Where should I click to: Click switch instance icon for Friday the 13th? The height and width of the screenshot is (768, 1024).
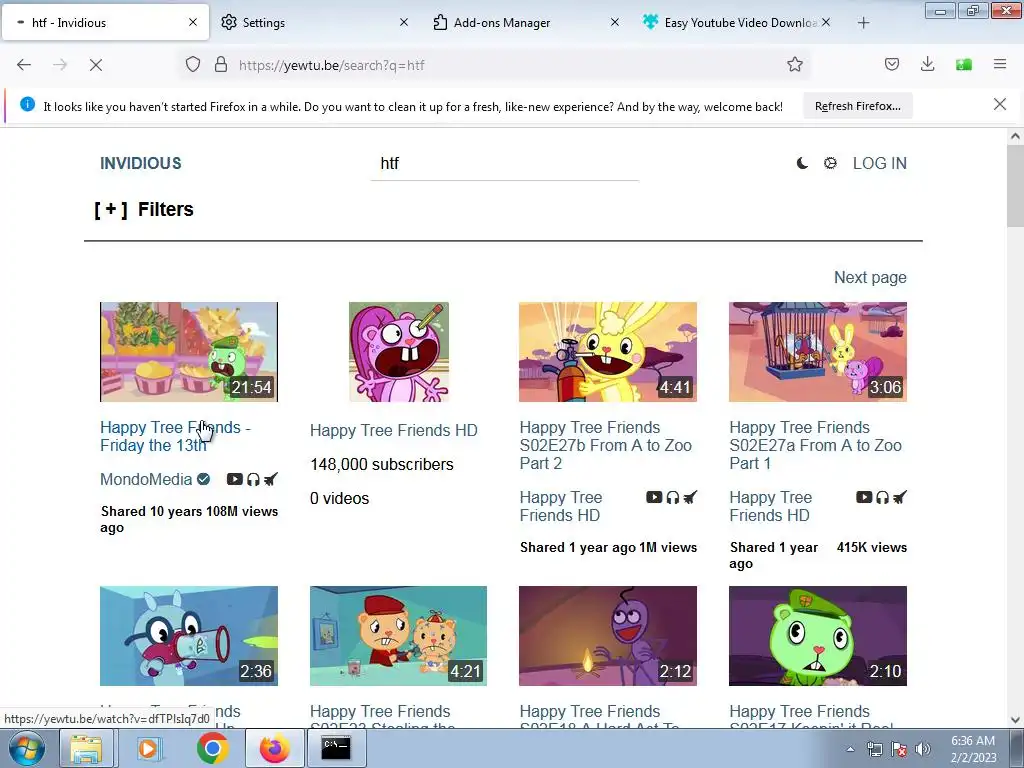point(270,479)
